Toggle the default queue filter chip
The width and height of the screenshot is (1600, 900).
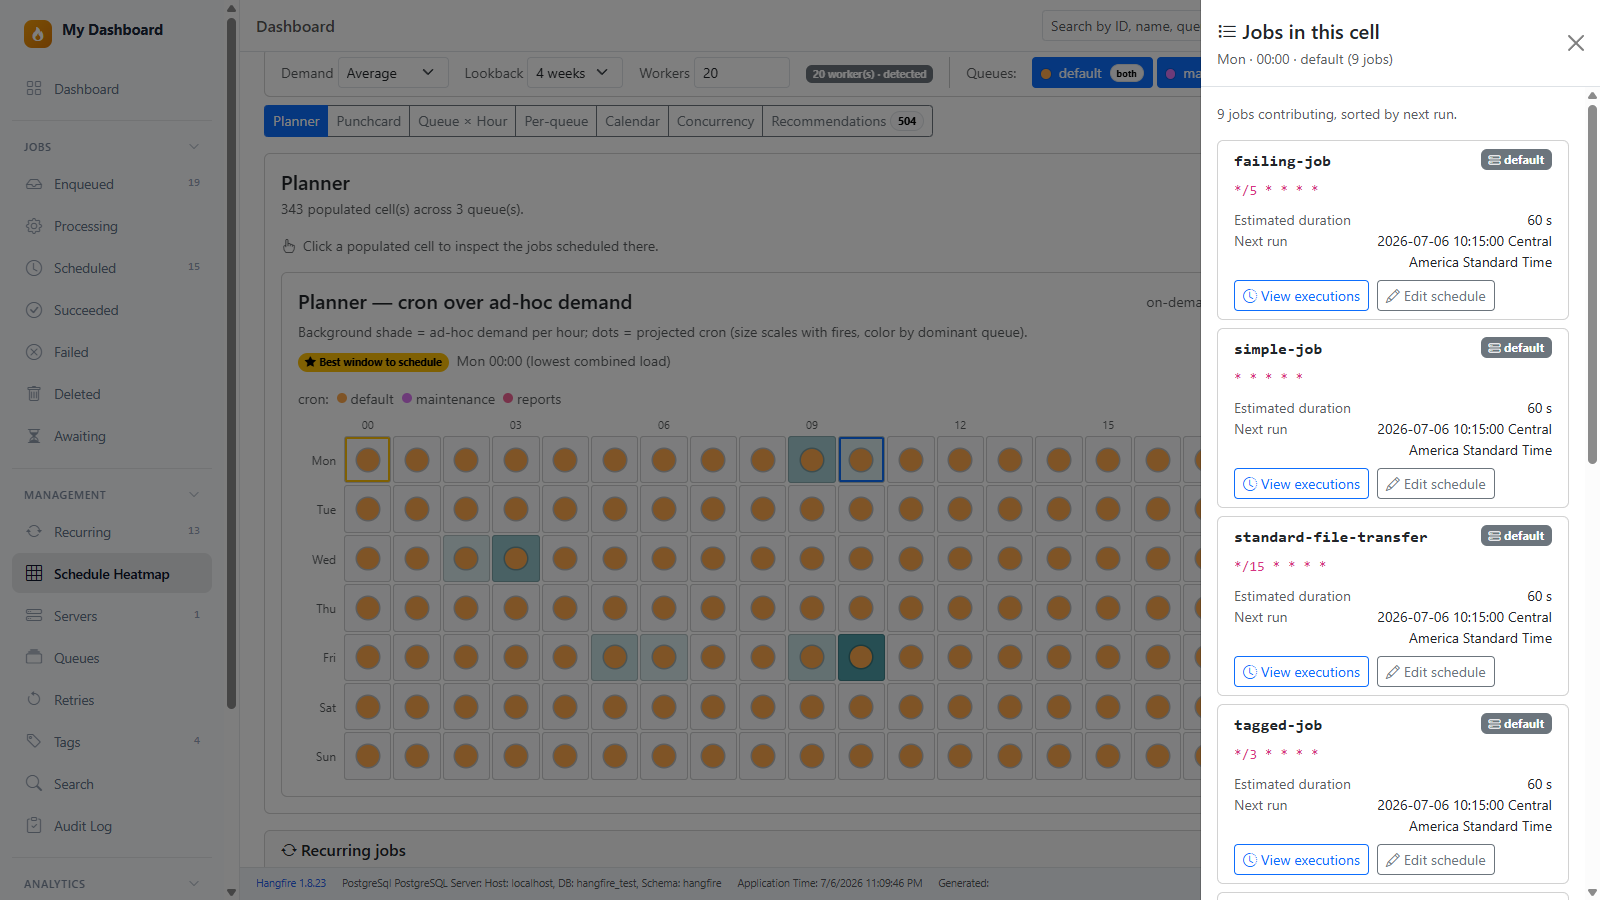1092,73
